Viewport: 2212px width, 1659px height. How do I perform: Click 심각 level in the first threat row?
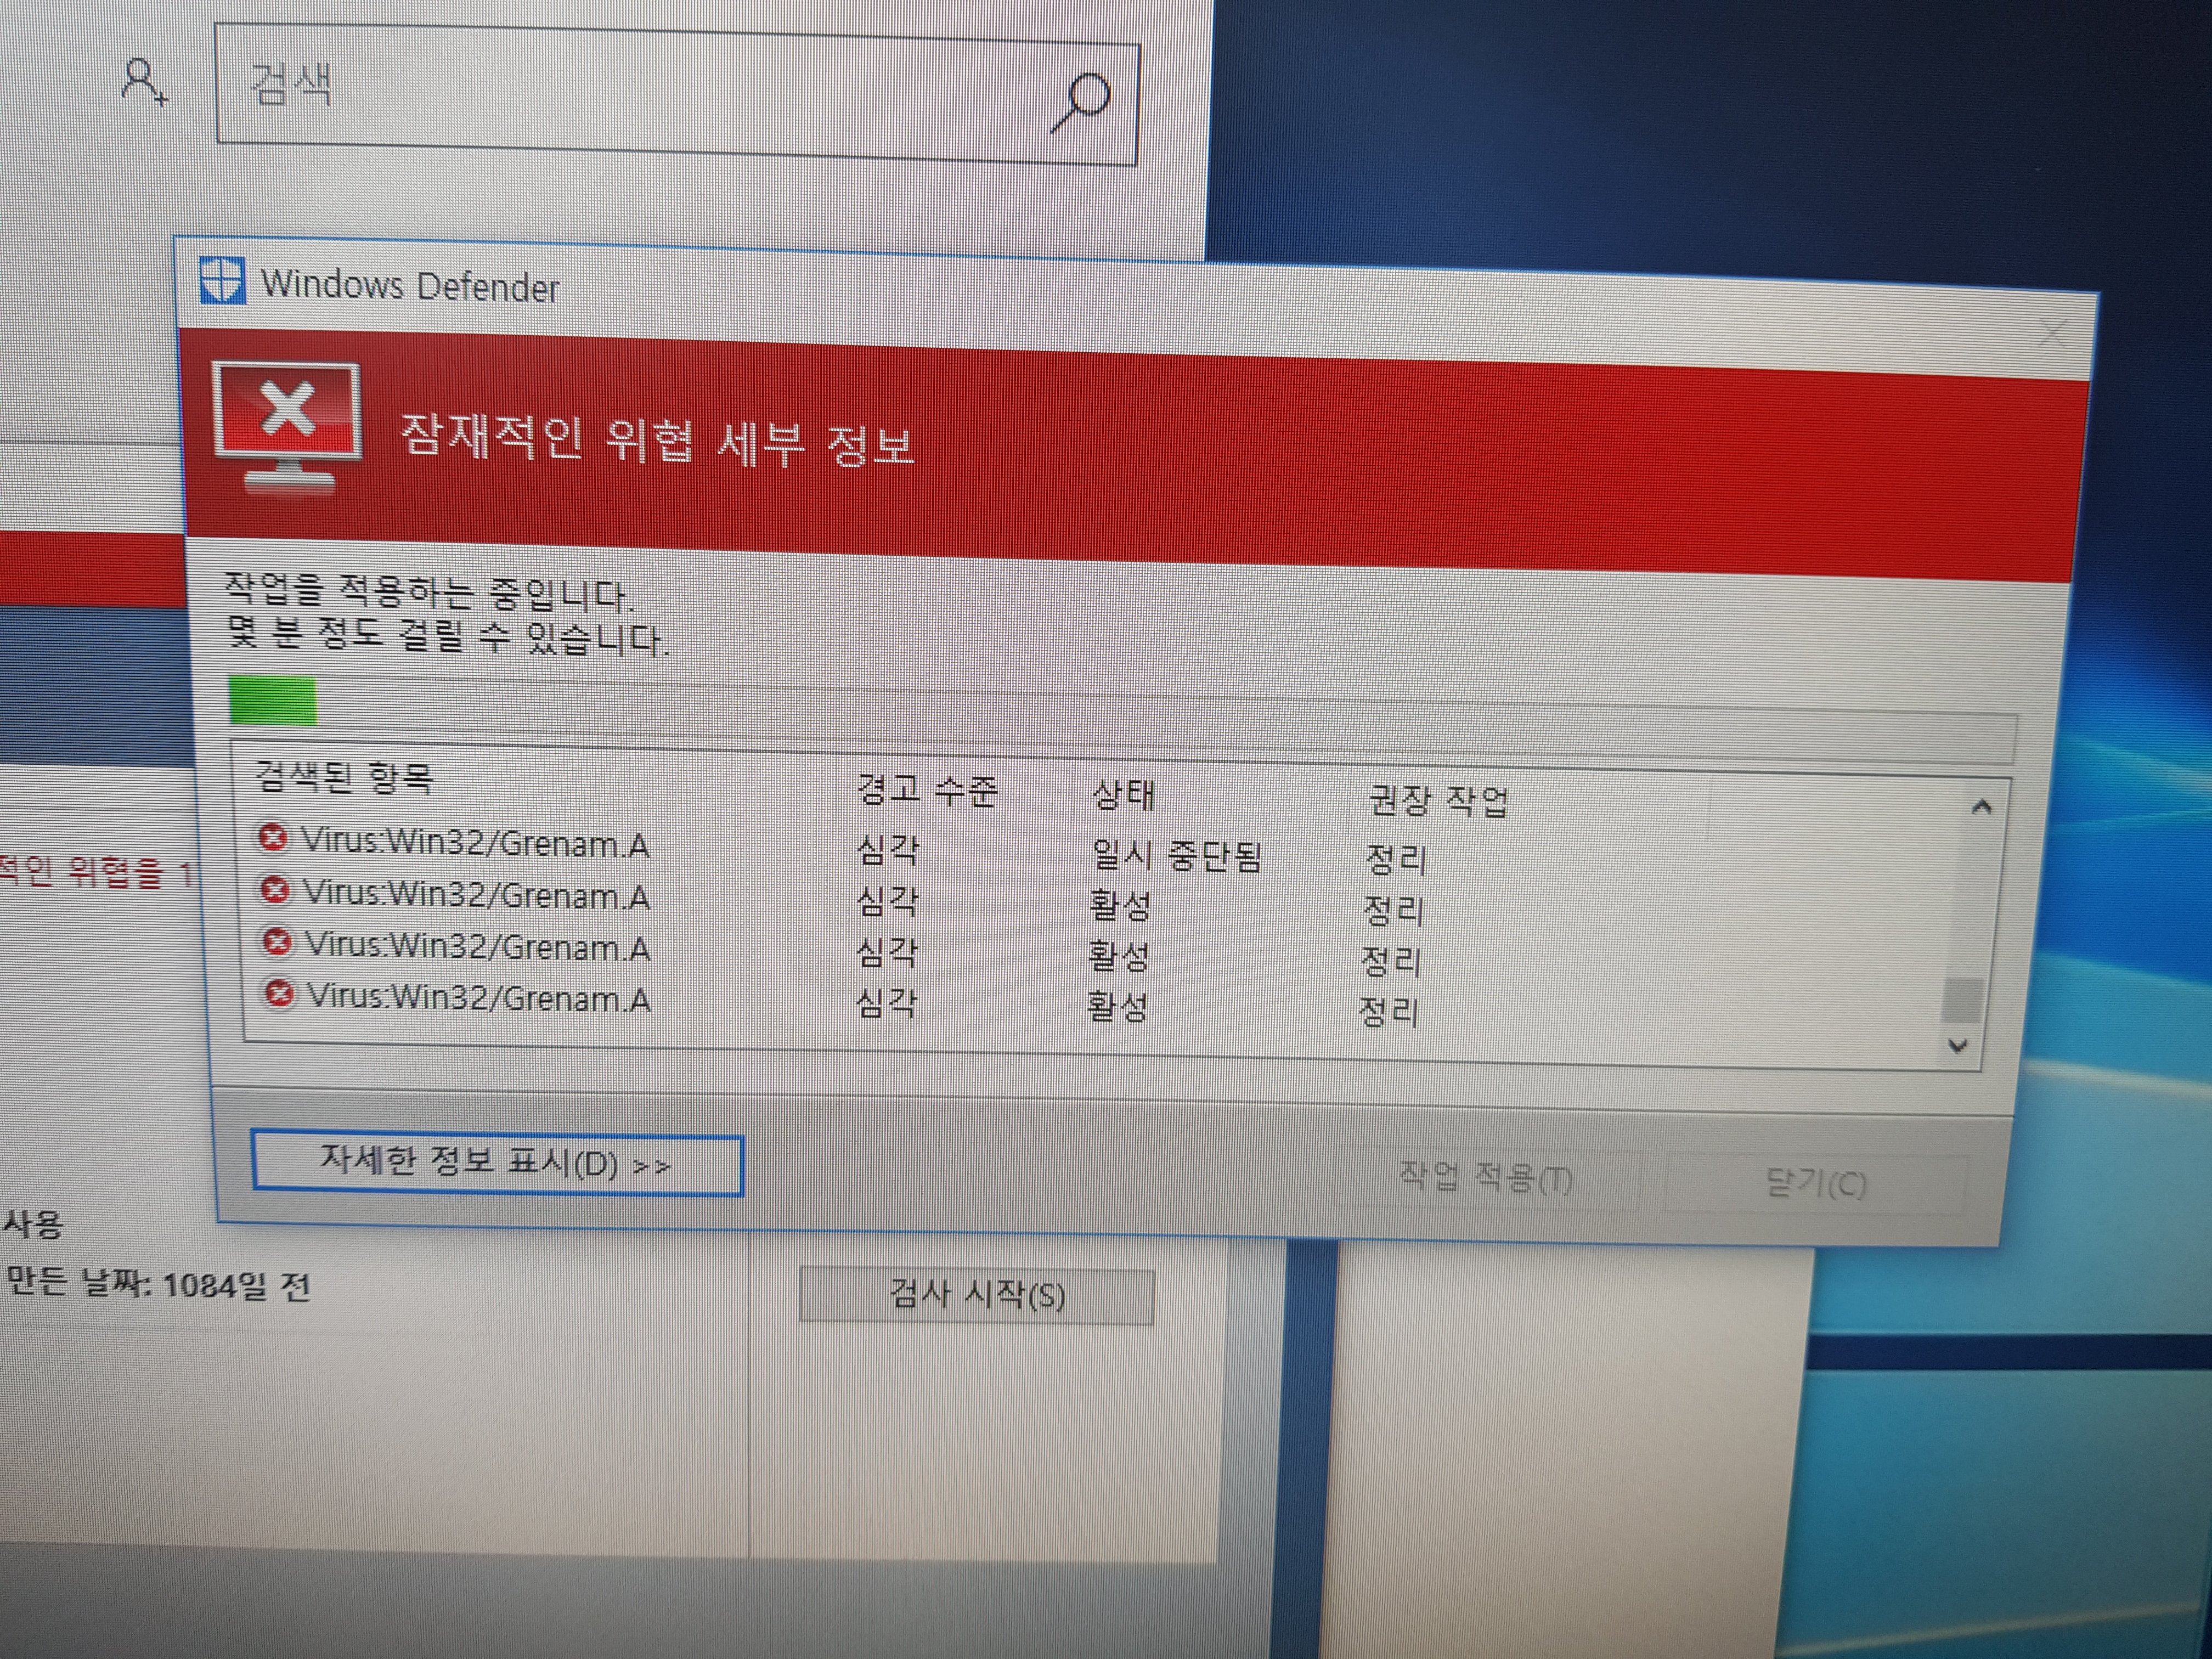pos(888,849)
